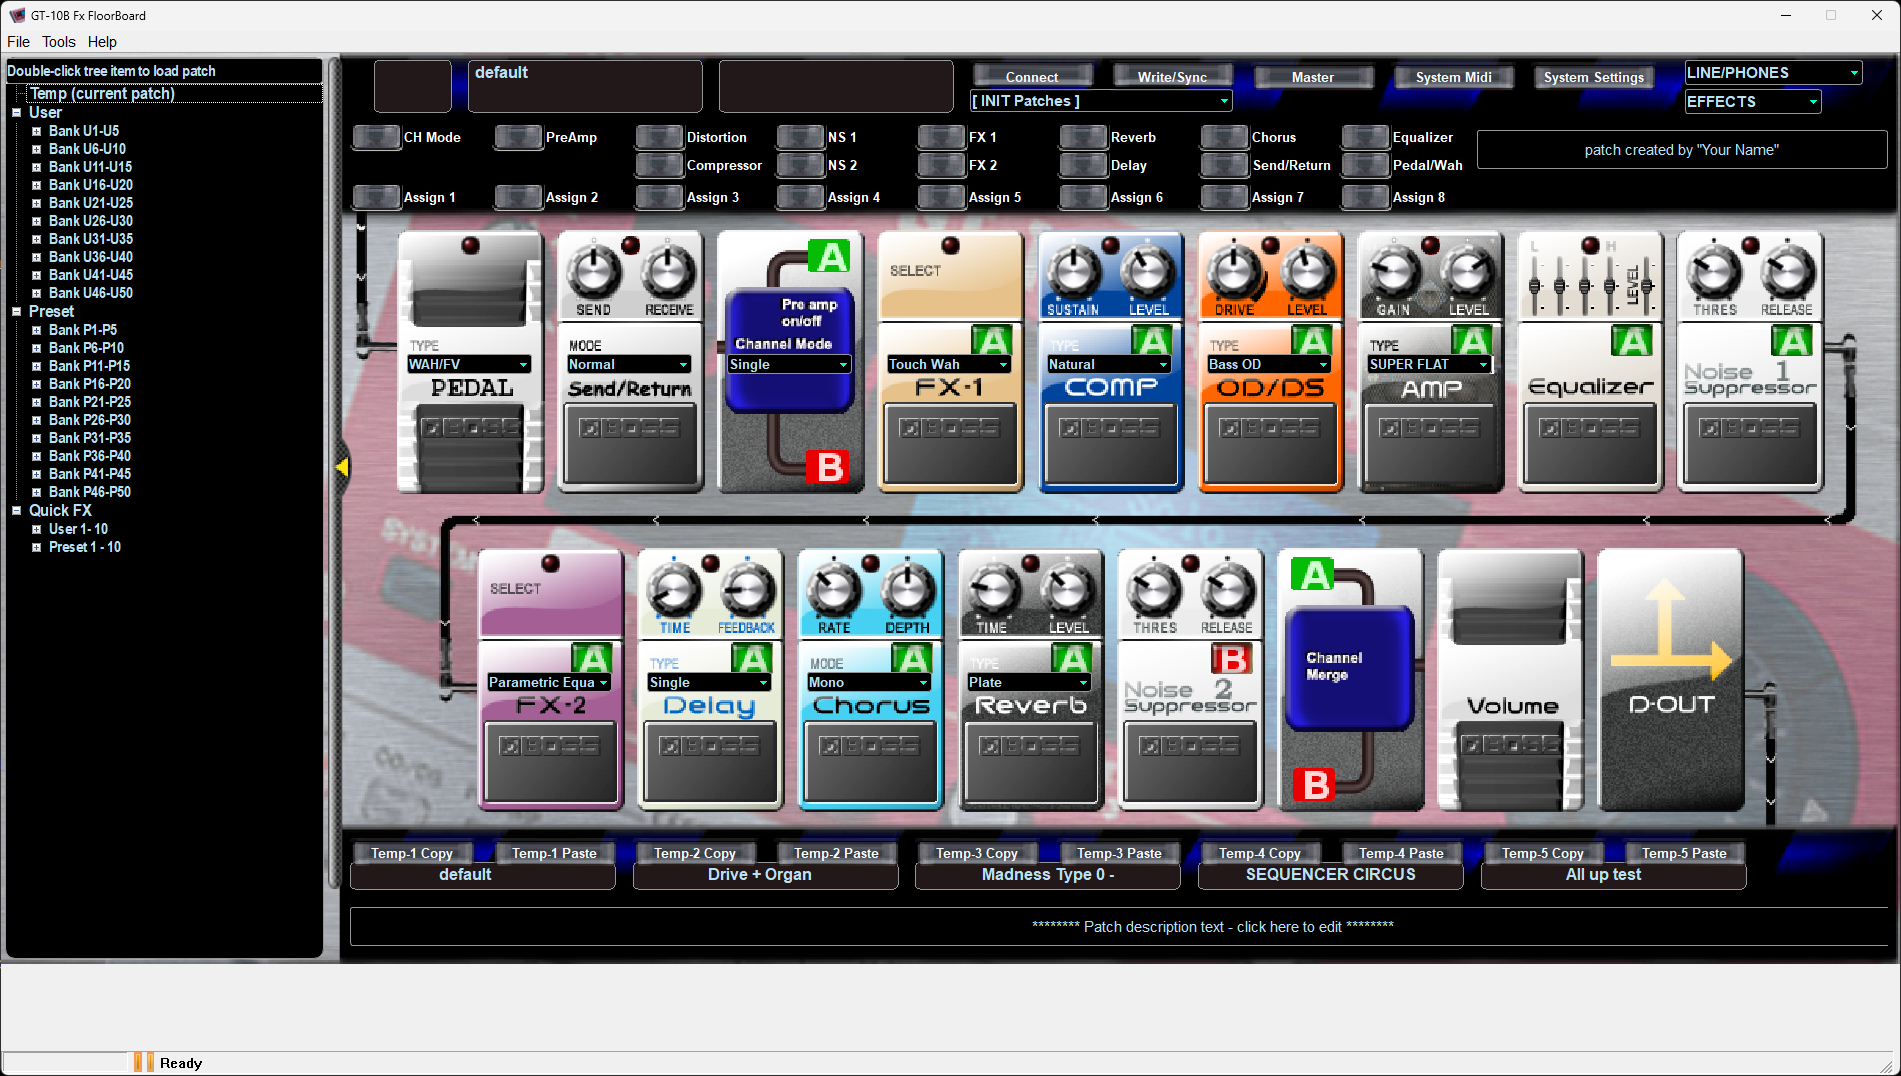Open the FX-1 Touch Wah dropdown
The width and height of the screenshot is (1901, 1076).
[949, 364]
